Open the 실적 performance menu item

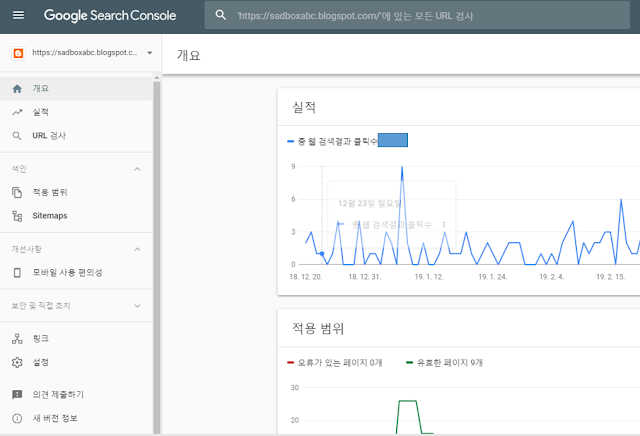tap(76, 112)
